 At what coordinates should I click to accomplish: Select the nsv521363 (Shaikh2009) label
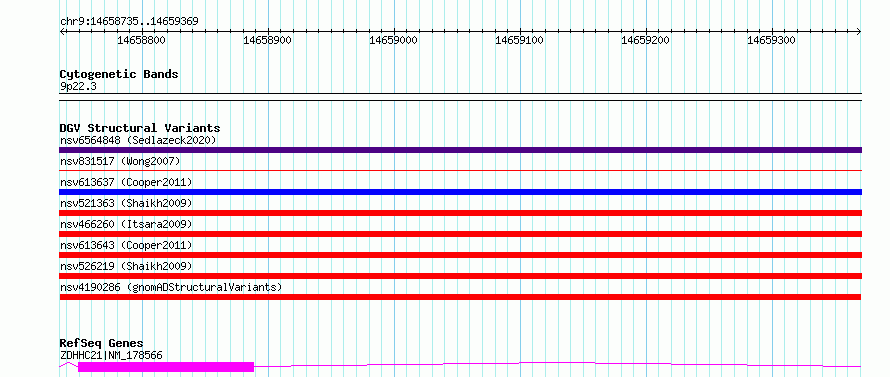point(126,203)
